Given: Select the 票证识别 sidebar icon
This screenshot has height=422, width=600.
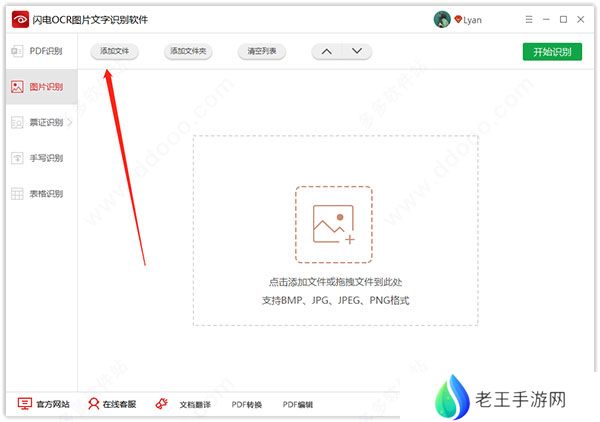Looking at the screenshot, I should click(17, 122).
